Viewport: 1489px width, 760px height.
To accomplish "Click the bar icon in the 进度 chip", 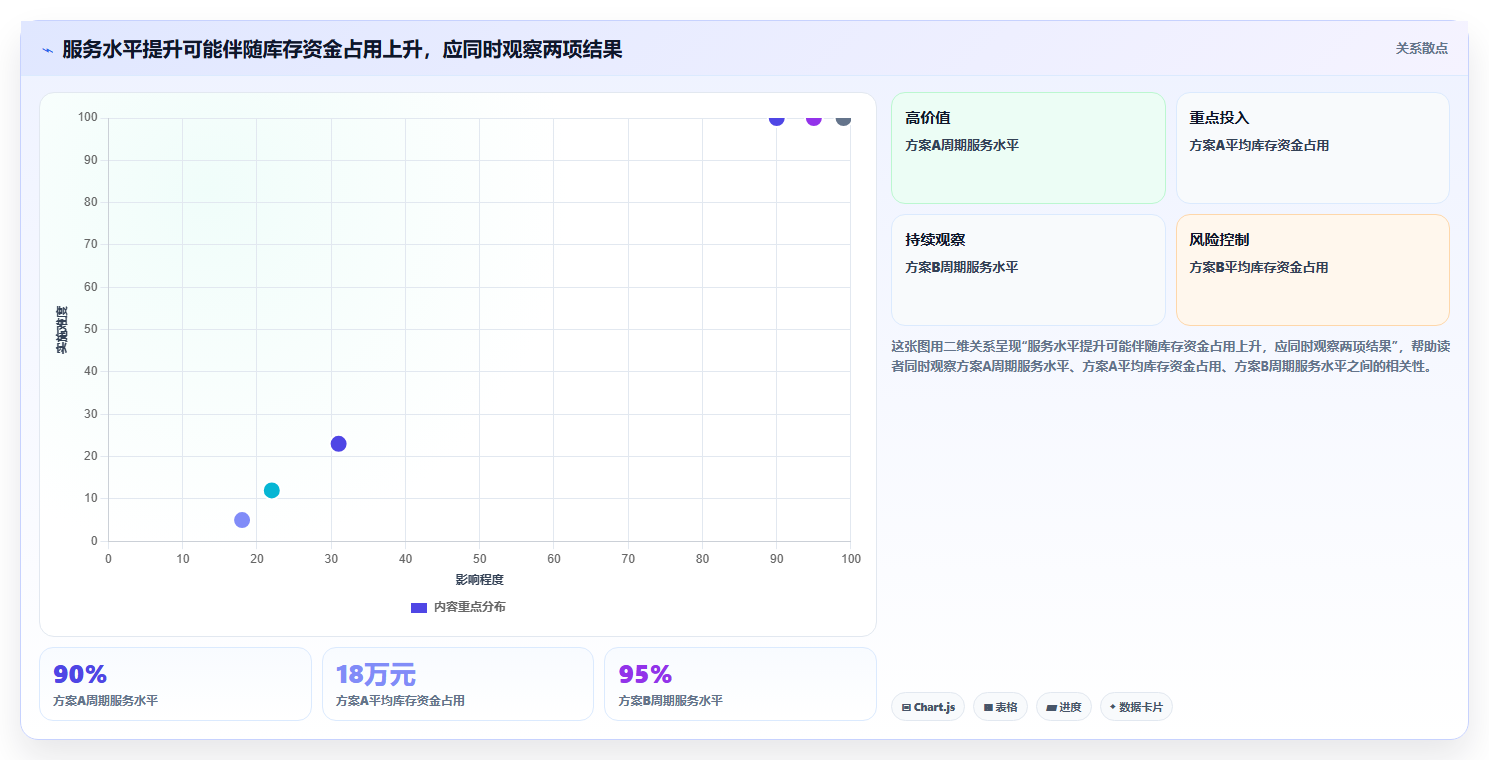I will pyautogui.click(x=1051, y=707).
